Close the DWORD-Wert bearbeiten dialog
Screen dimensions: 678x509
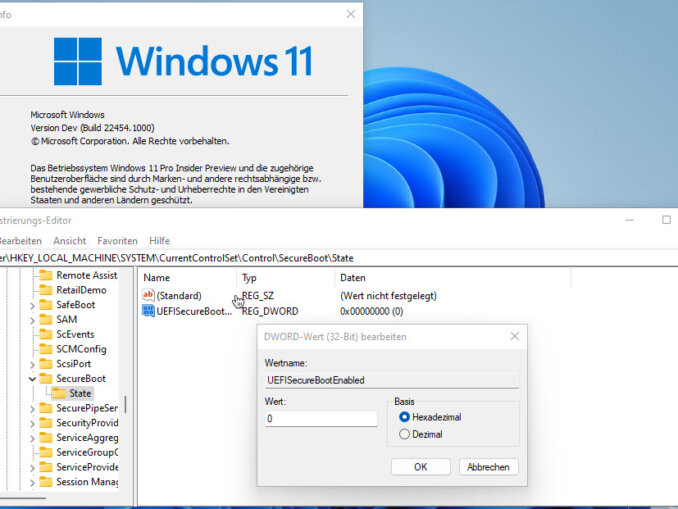pos(515,336)
